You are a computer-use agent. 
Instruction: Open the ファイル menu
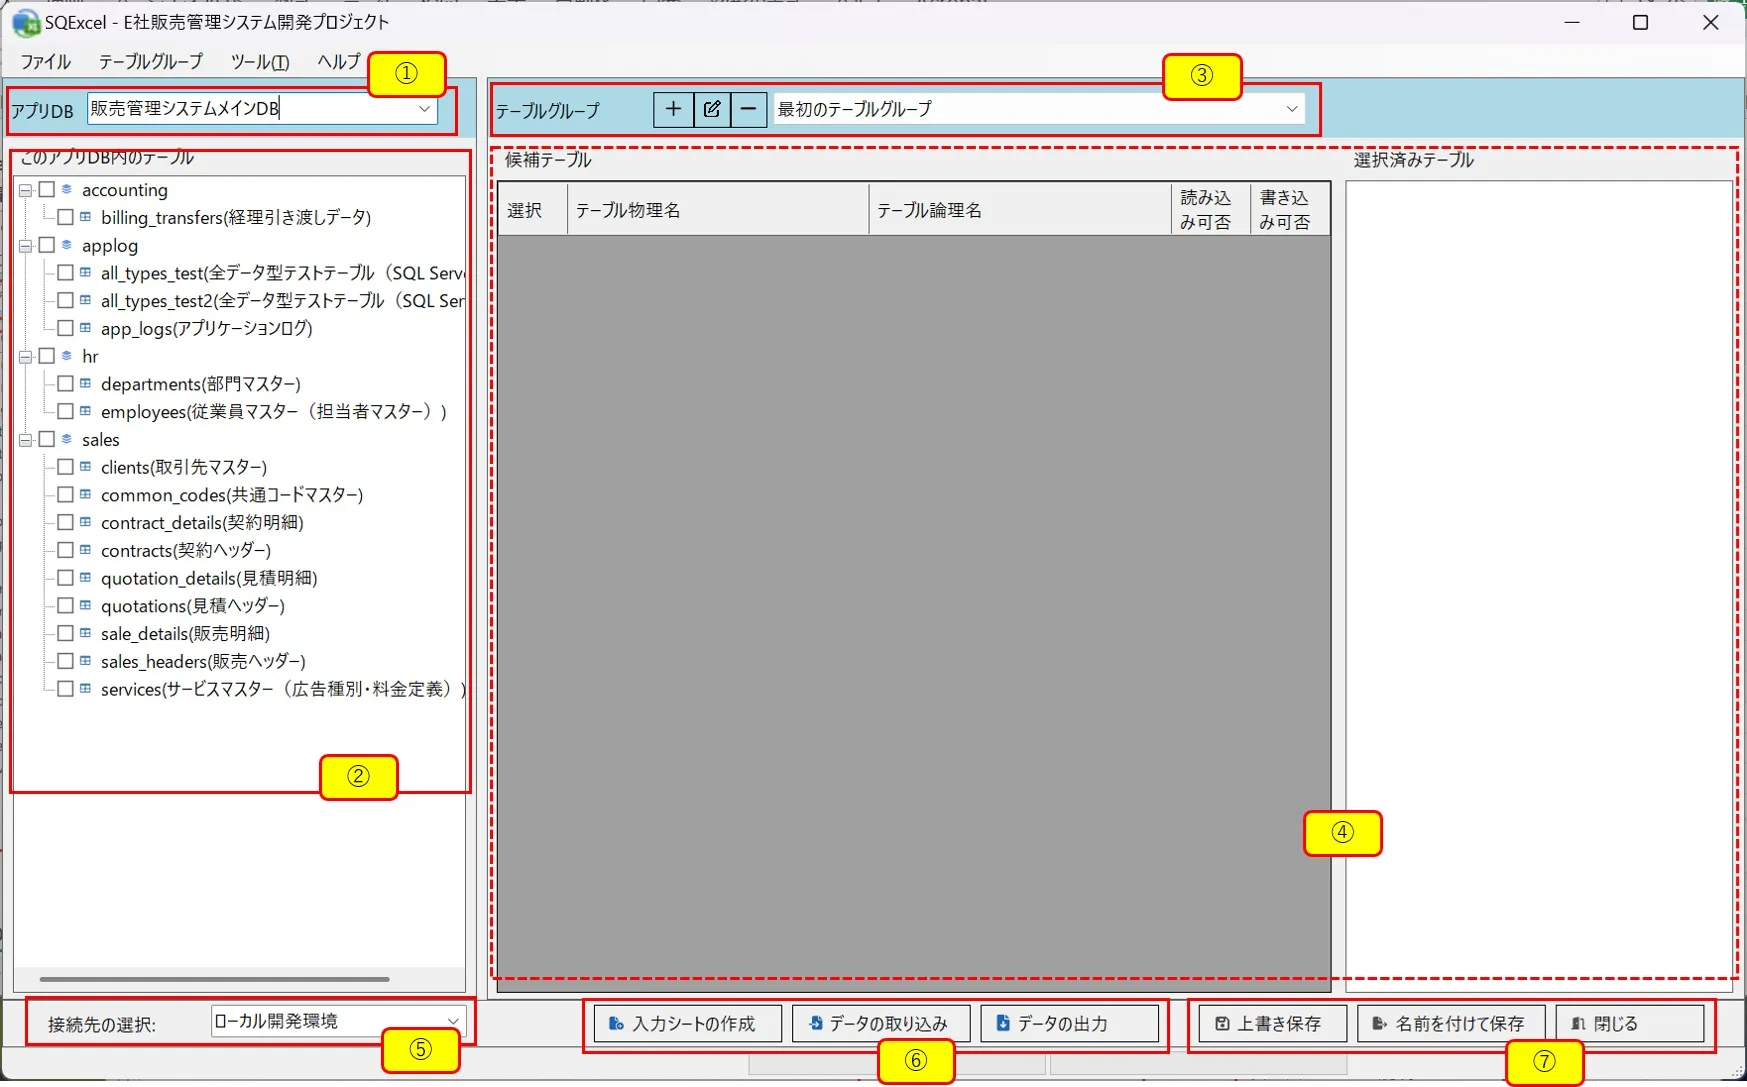point(45,62)
